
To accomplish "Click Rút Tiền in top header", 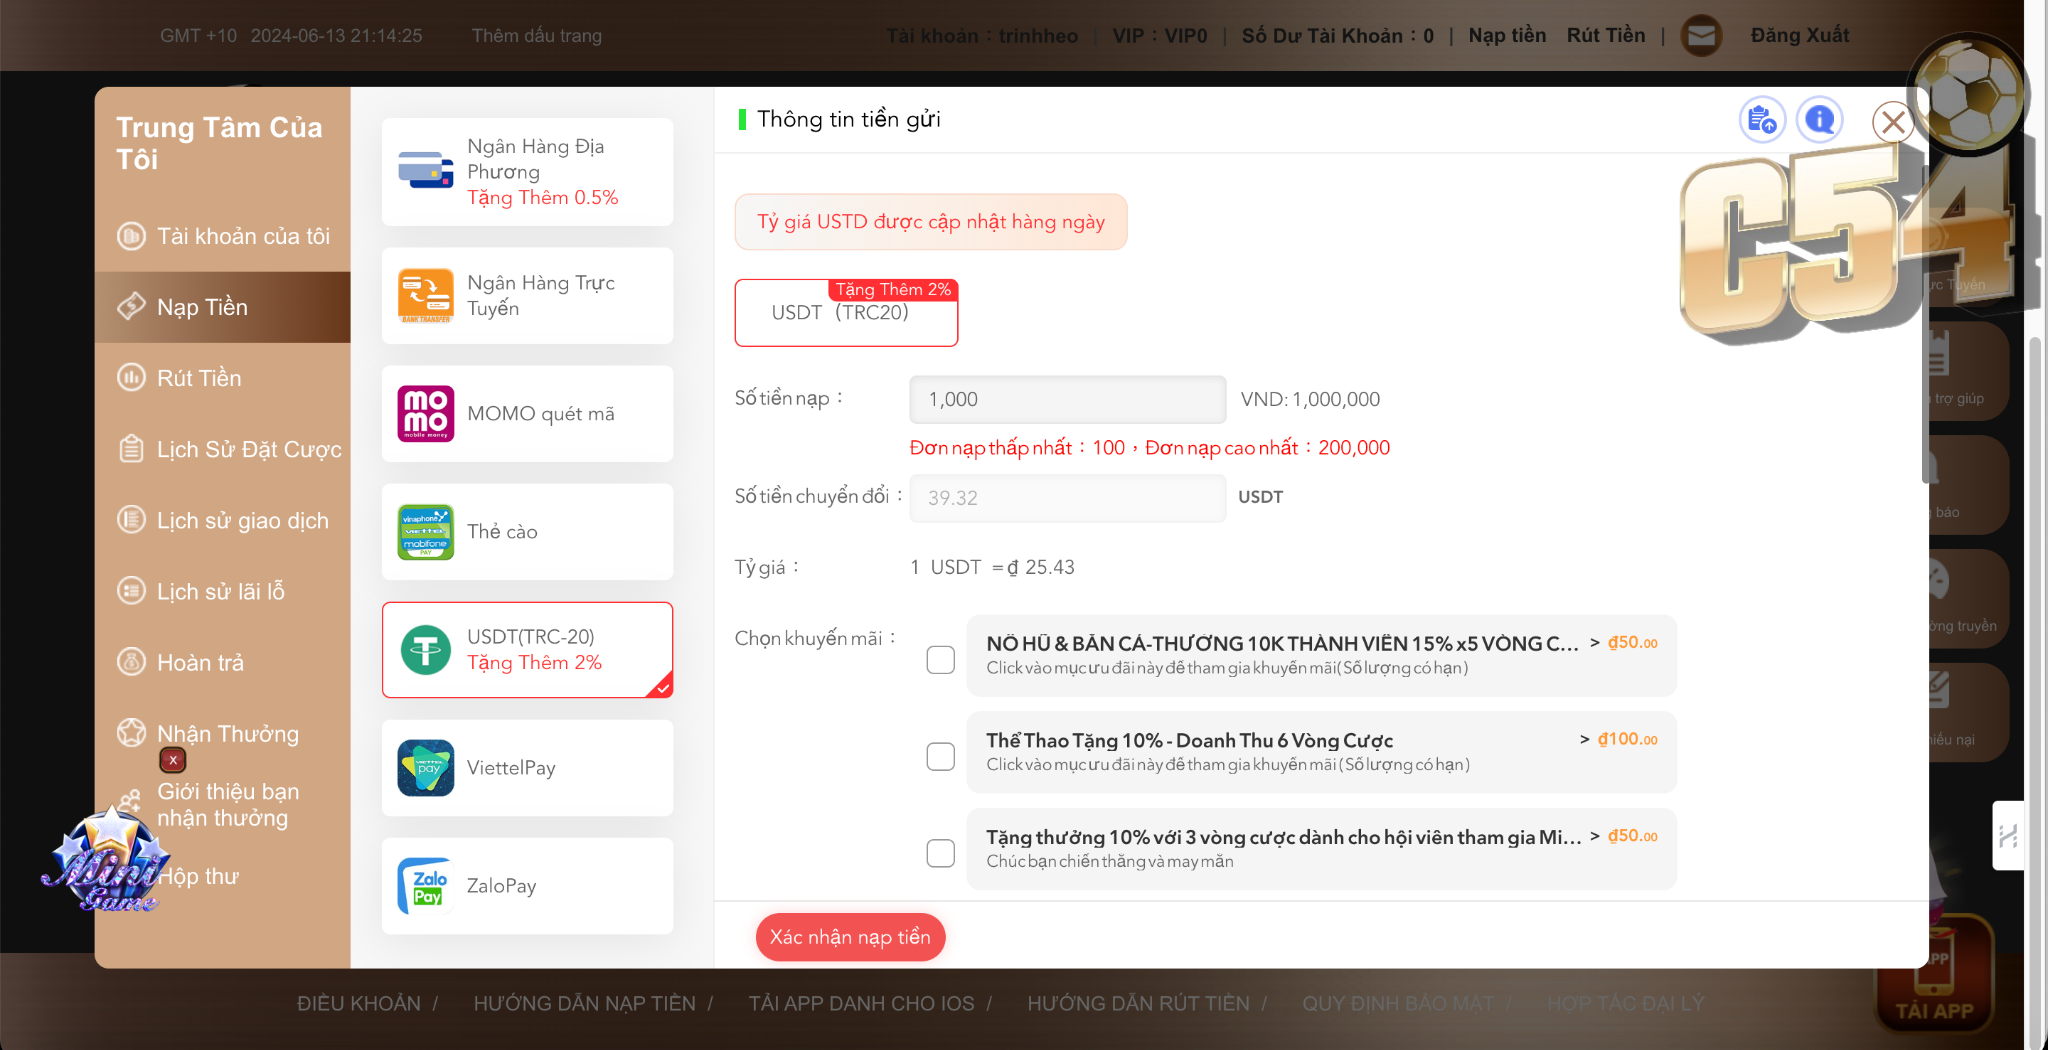I will (x=1605, y=35).
